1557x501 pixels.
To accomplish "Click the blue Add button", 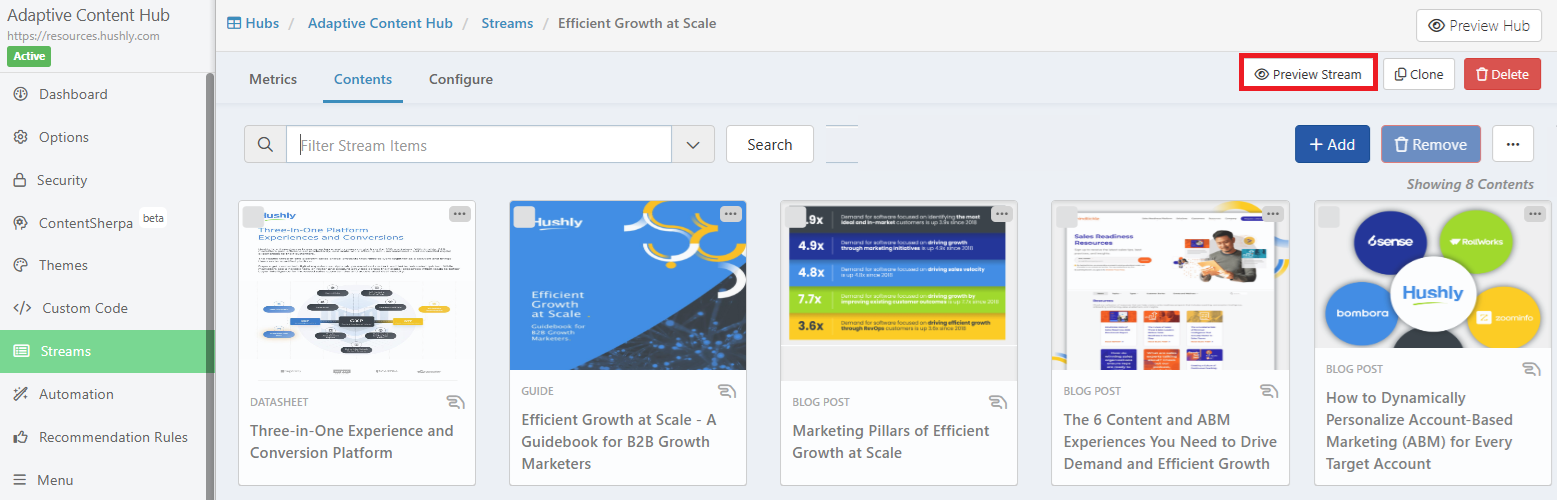I will click(x=1332, y=144).
